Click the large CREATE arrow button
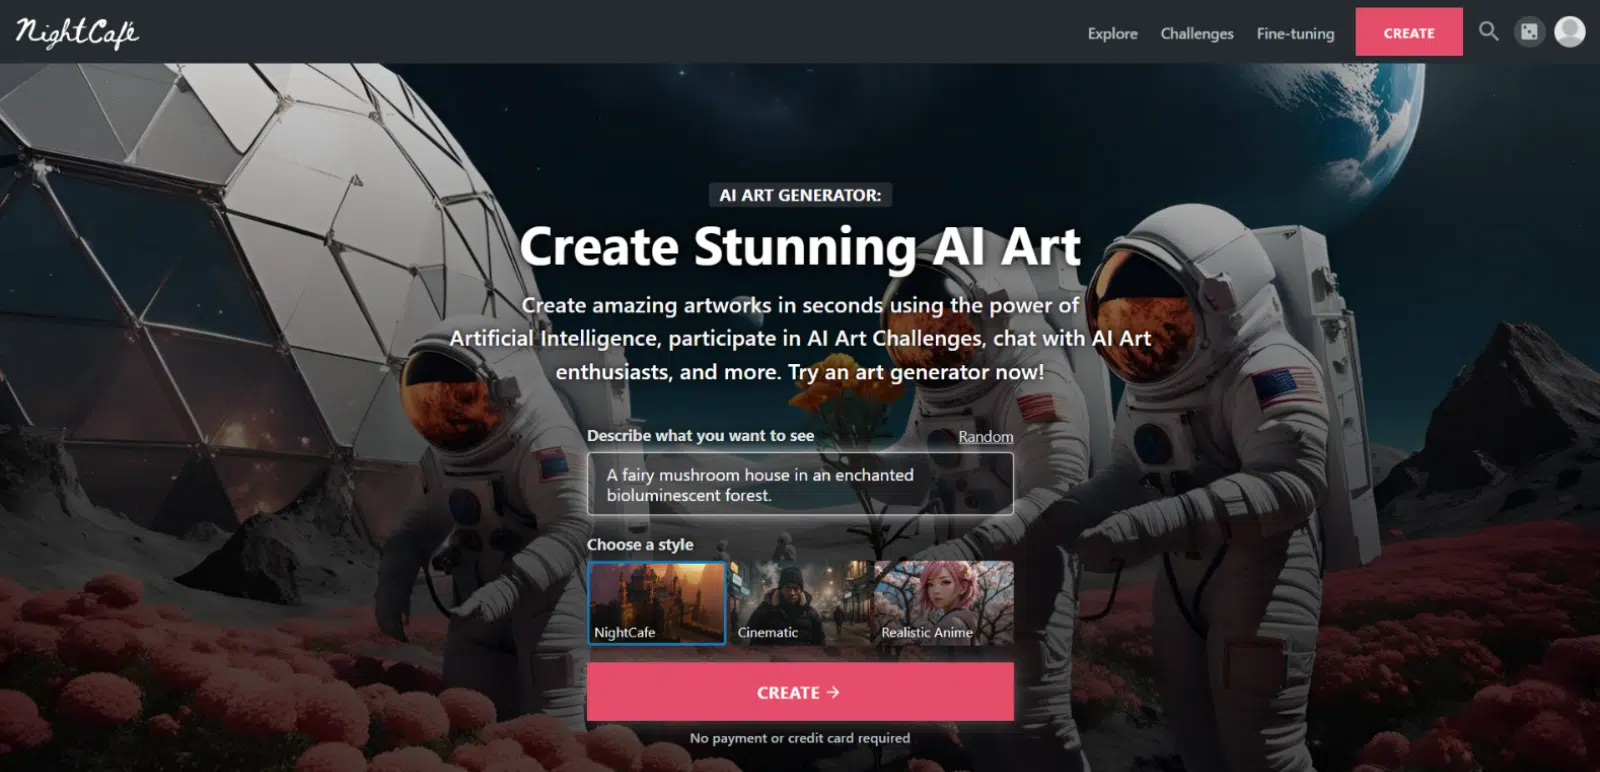Viewport: 1600px width, 772px height. pos(800,692)
